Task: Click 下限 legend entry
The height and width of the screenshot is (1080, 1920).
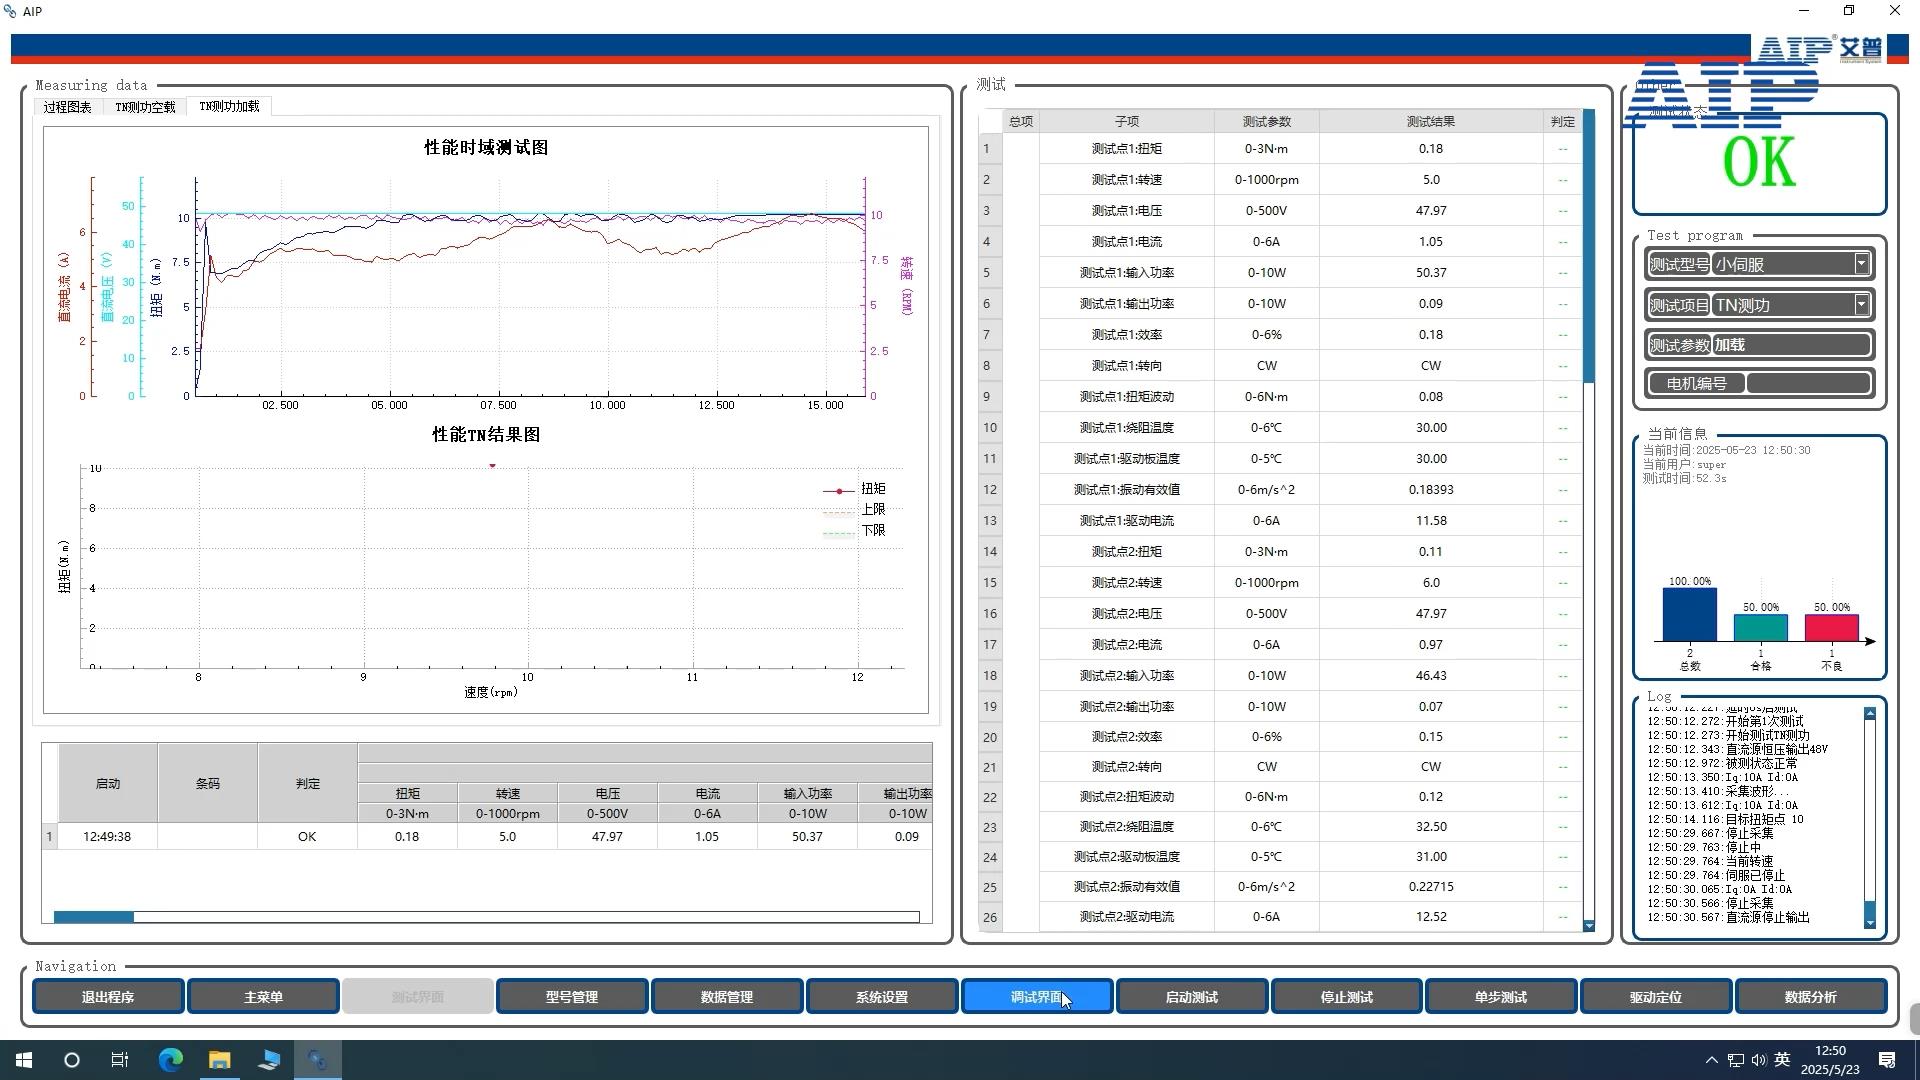Action: point(855,531)
